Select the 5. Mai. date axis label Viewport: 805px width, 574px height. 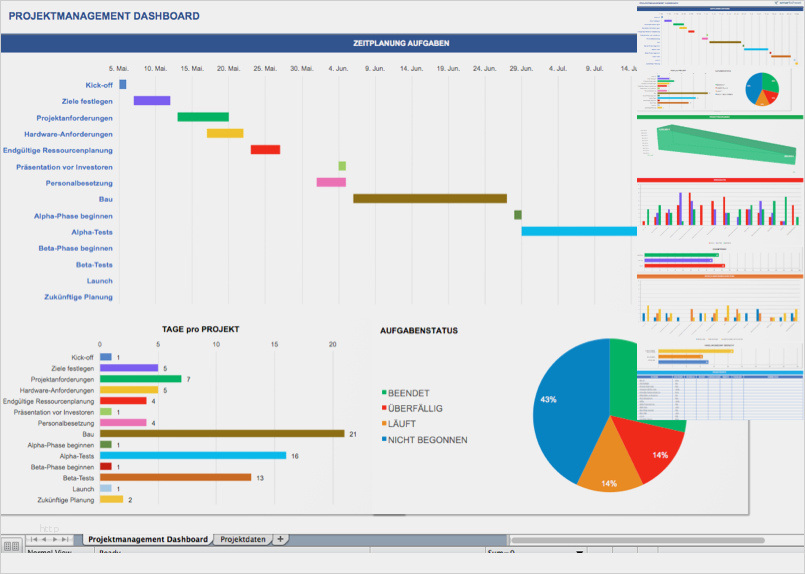(x=119, y=68)
